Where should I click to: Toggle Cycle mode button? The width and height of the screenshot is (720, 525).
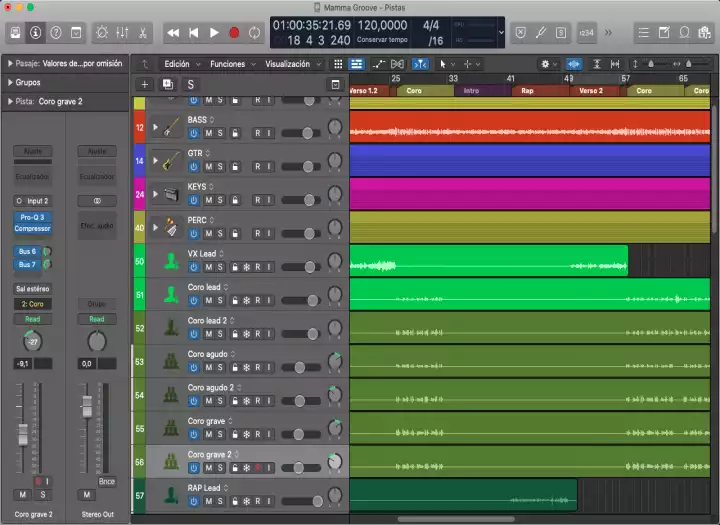[254, 33]
